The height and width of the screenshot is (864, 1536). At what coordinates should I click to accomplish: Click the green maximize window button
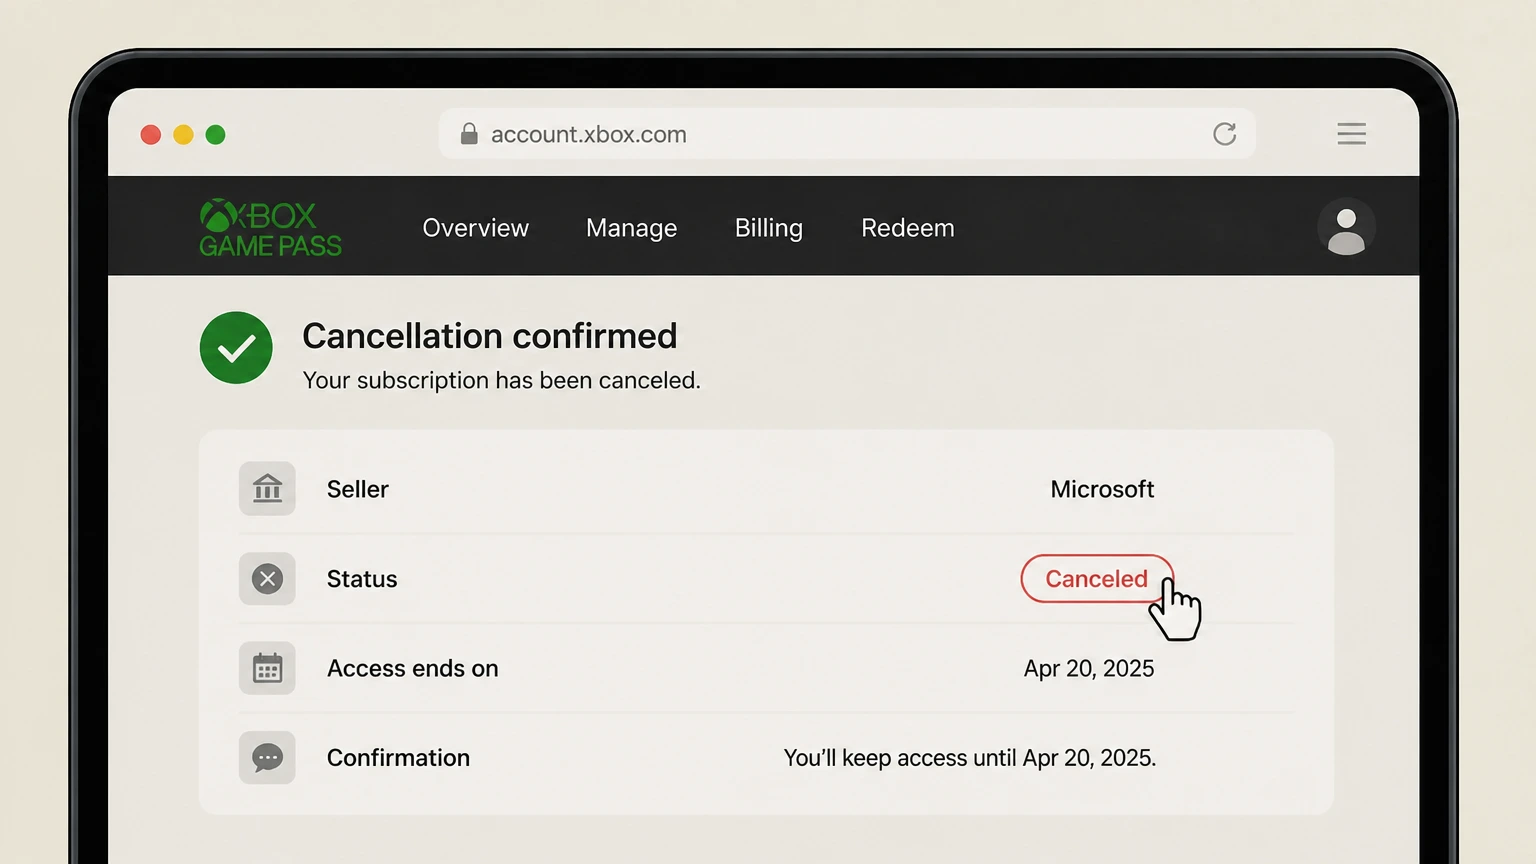[x=215, y=134]
